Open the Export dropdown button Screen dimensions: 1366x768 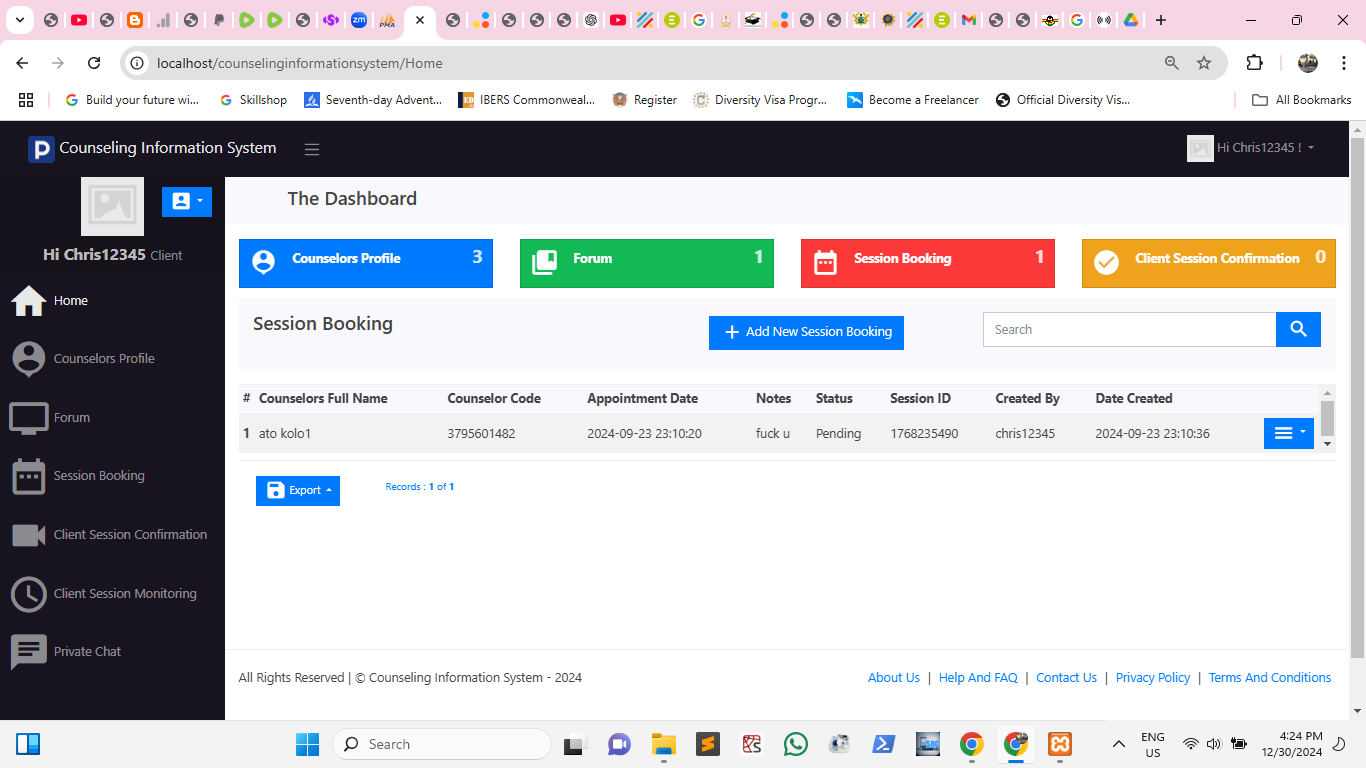click(298, 490)
